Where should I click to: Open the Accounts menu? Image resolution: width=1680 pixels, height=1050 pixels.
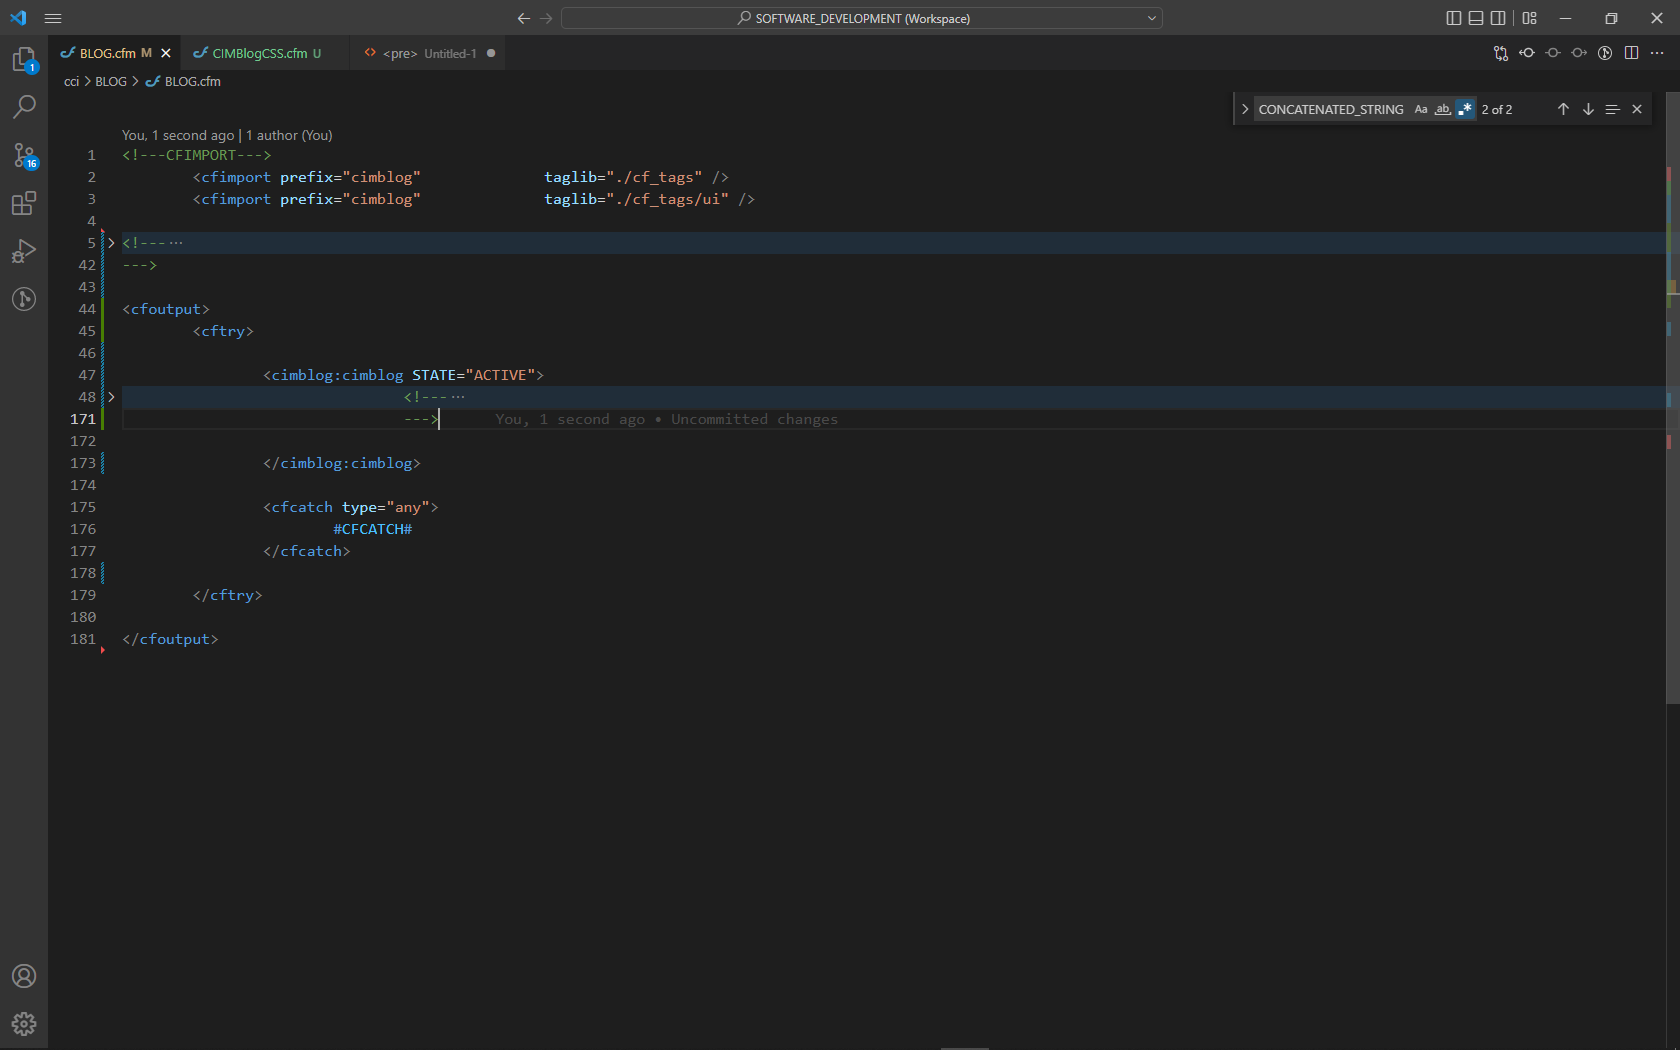pyautogui.click(x=24, y=976)
